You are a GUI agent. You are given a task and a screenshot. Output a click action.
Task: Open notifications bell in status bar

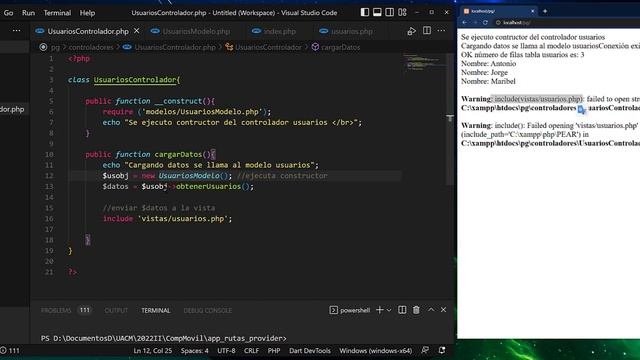(x=442, y=350)
